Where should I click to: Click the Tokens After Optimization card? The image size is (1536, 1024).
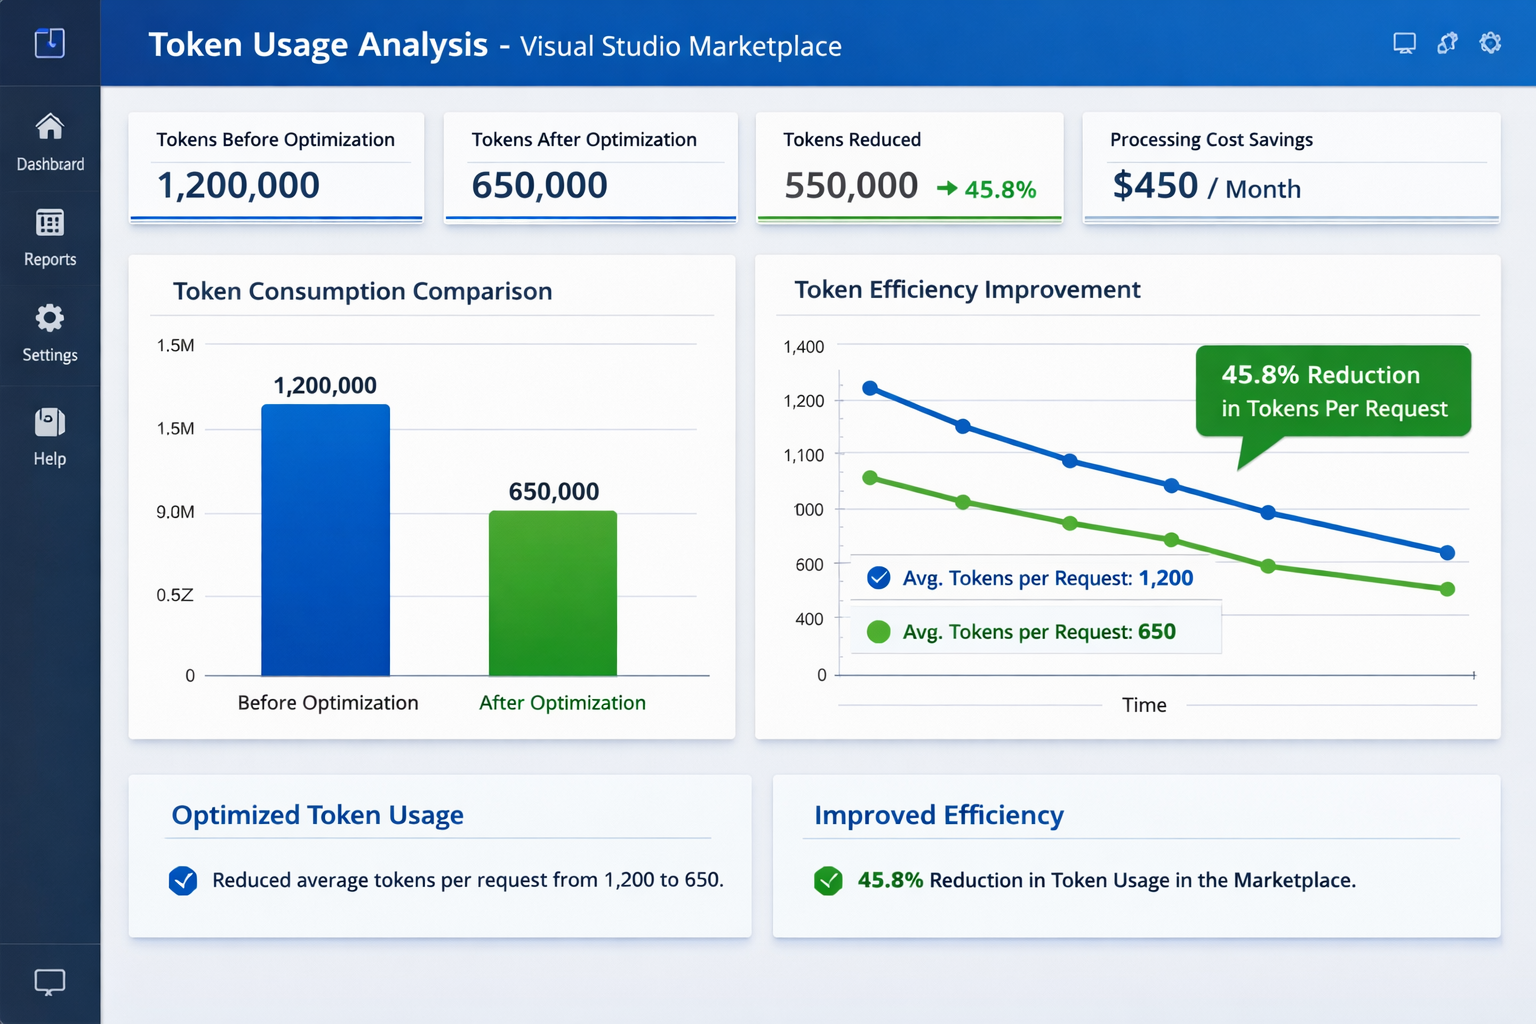(591, 167)
